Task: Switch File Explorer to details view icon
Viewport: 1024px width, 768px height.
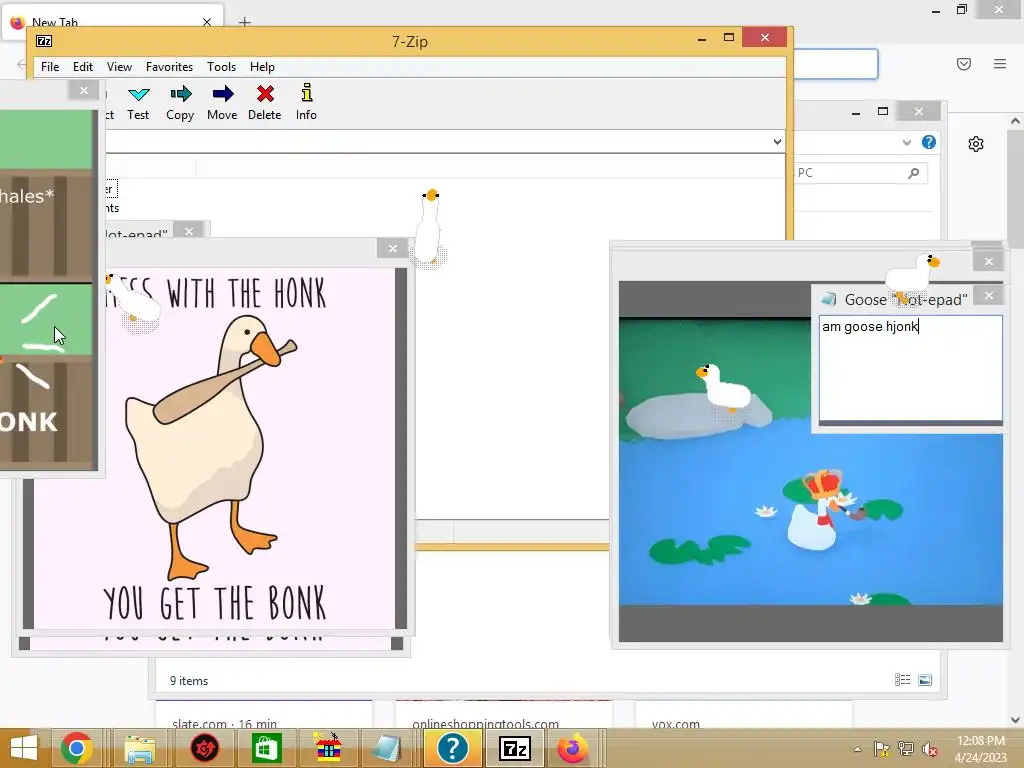Action: tap(903, 680)
